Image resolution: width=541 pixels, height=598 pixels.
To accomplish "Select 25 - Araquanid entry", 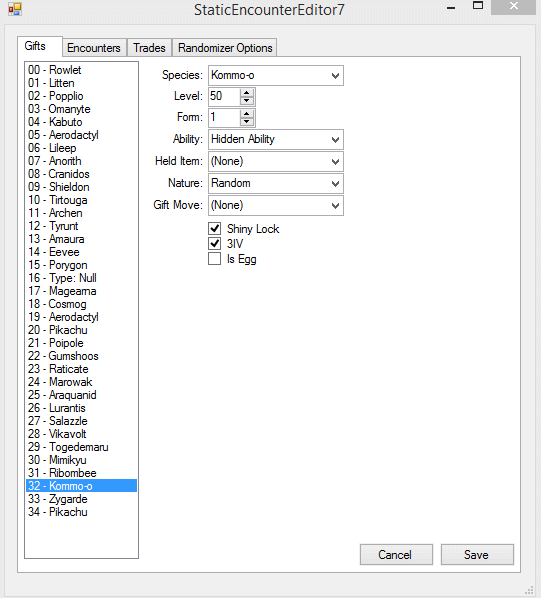I will pos(81,395).
